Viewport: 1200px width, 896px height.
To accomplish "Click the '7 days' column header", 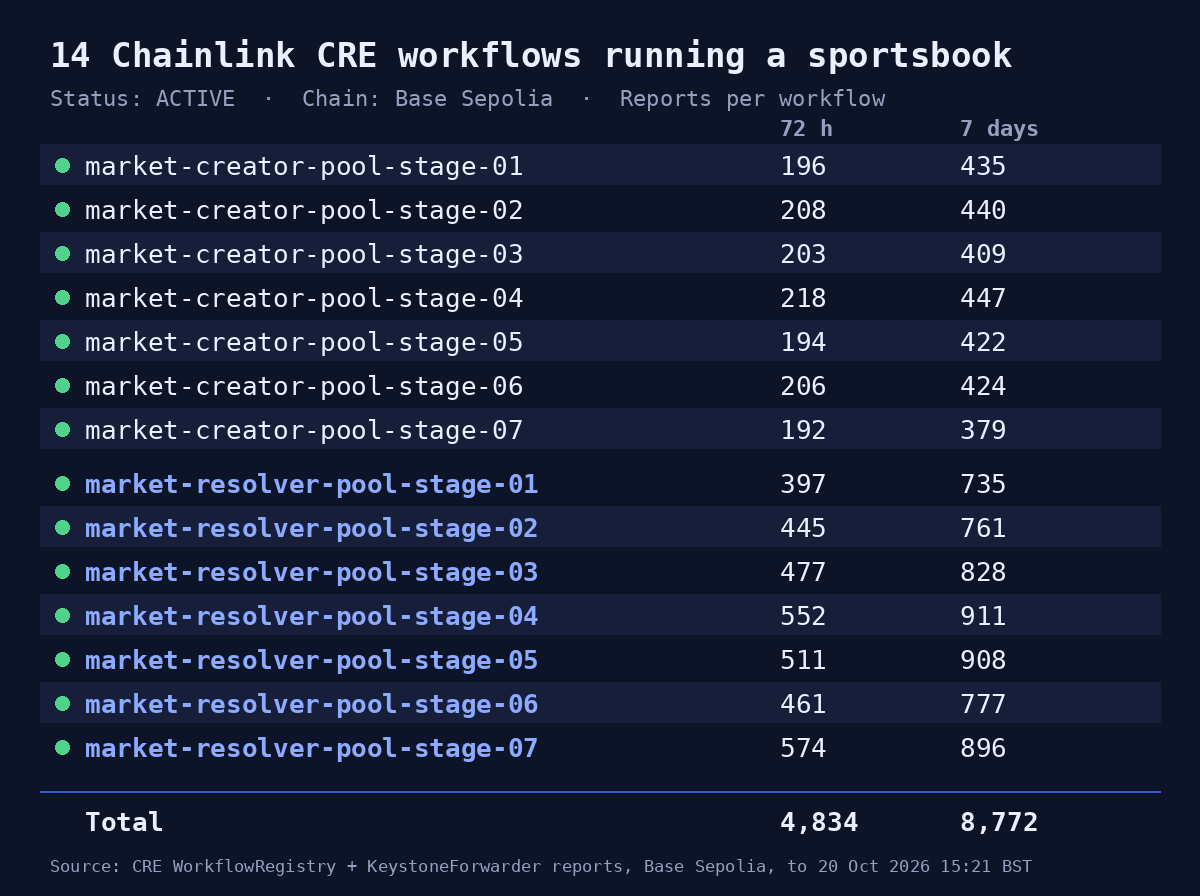I will coord(999,129).
